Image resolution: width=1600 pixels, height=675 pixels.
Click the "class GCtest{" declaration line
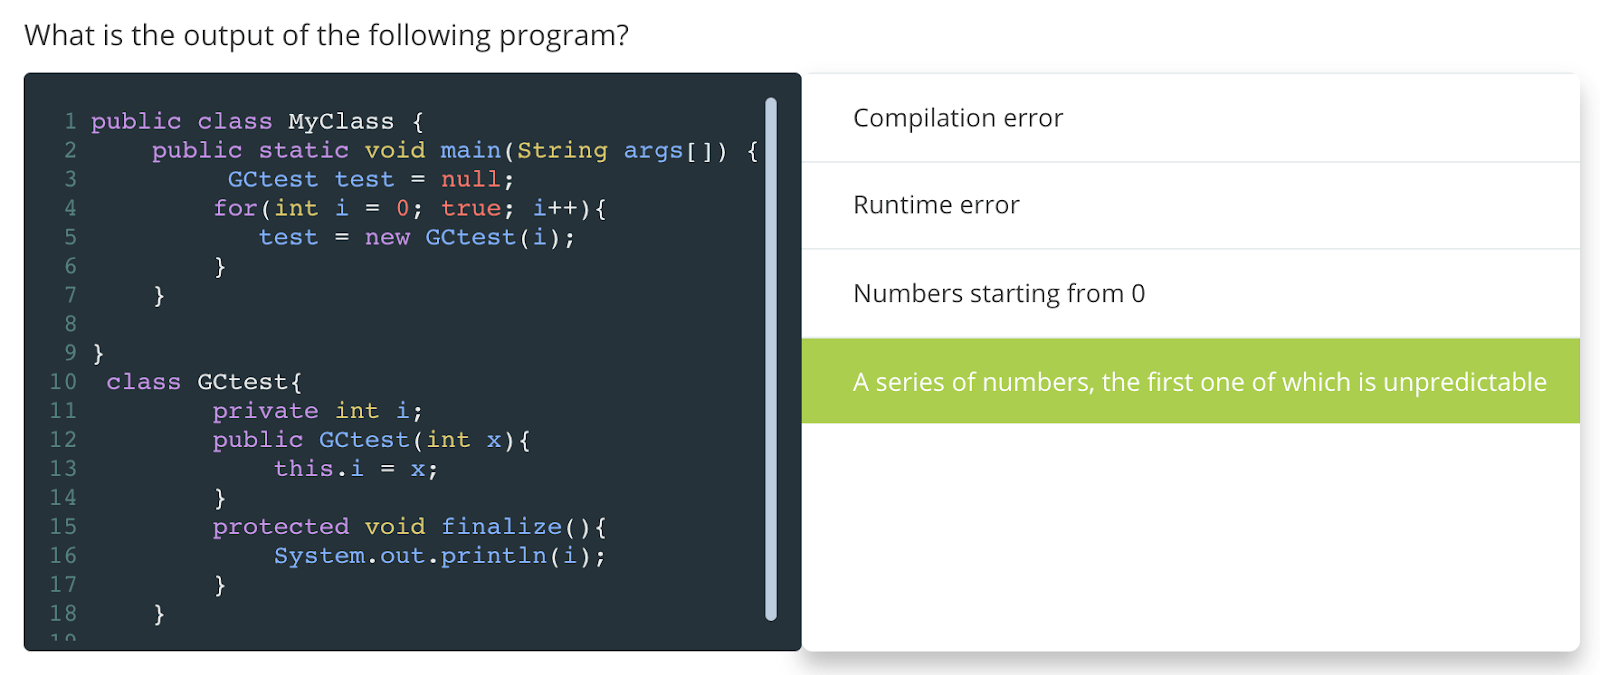pyautogui.click(x=204, y=382)
